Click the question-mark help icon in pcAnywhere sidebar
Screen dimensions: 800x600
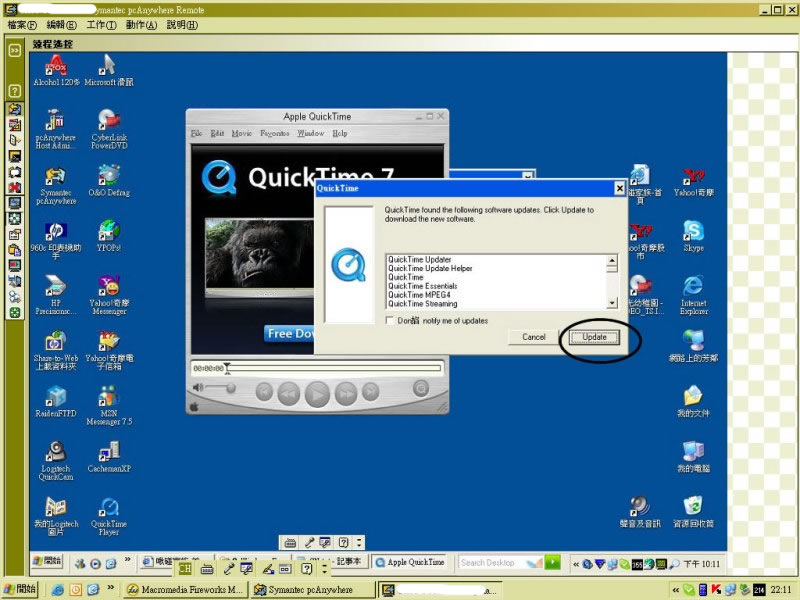(x=15, y=91)
